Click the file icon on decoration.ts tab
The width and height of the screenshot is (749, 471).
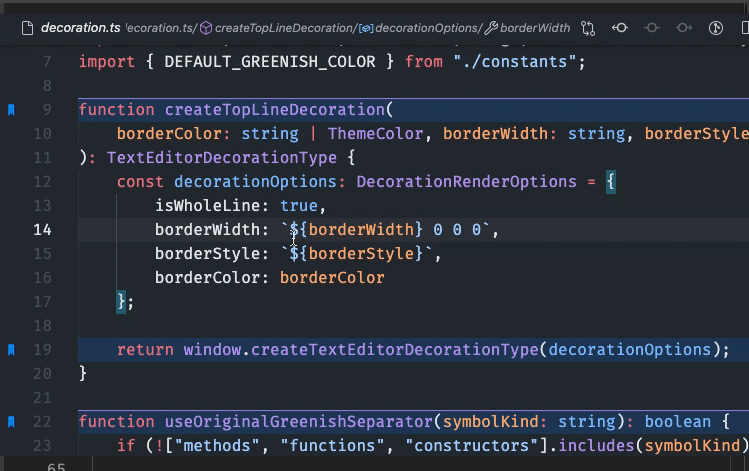coord(27,28)
